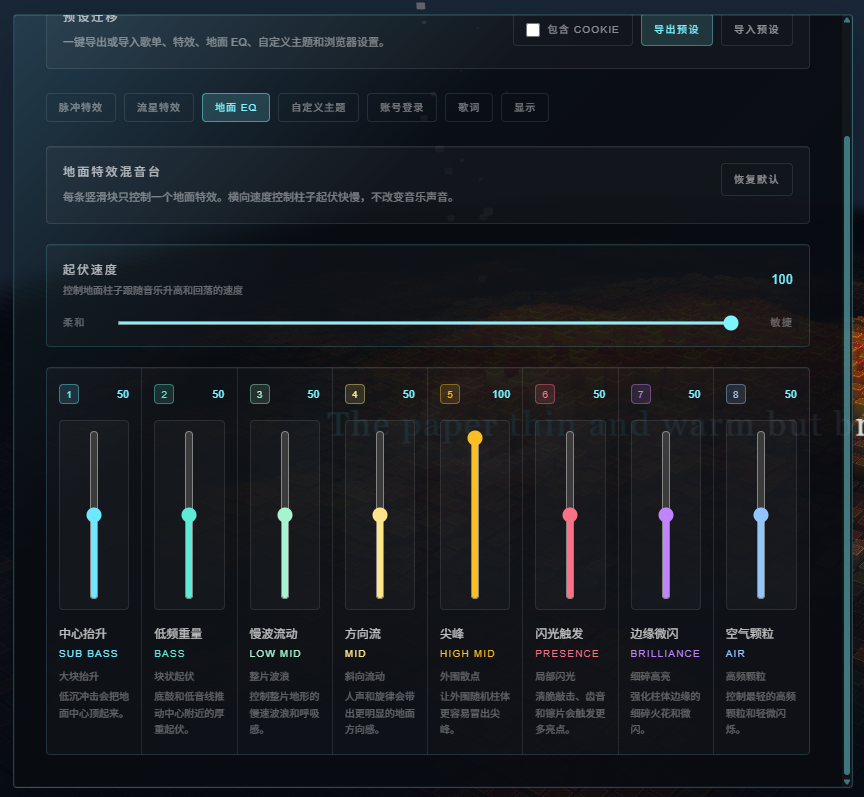Click channel badge 8 for AIR

pyautogui.click(x=736, y=394)
